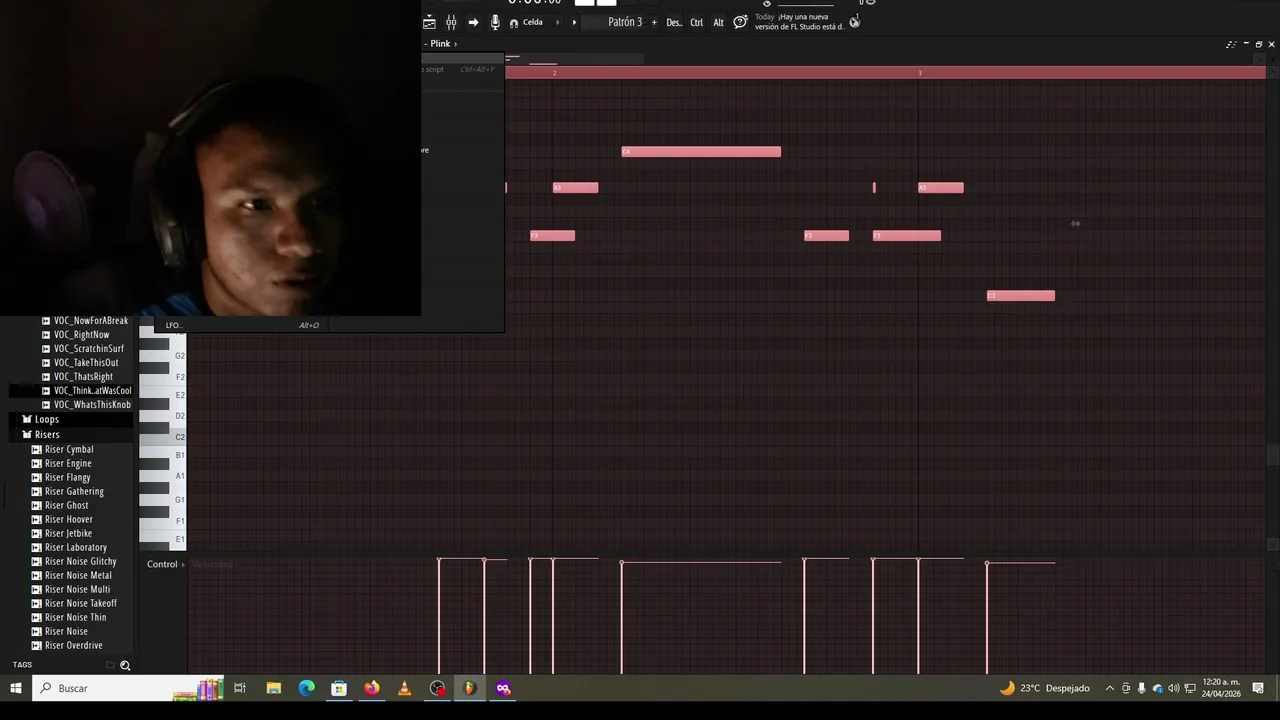Select the lowest note near bar 3

(x=1021, y=296)
